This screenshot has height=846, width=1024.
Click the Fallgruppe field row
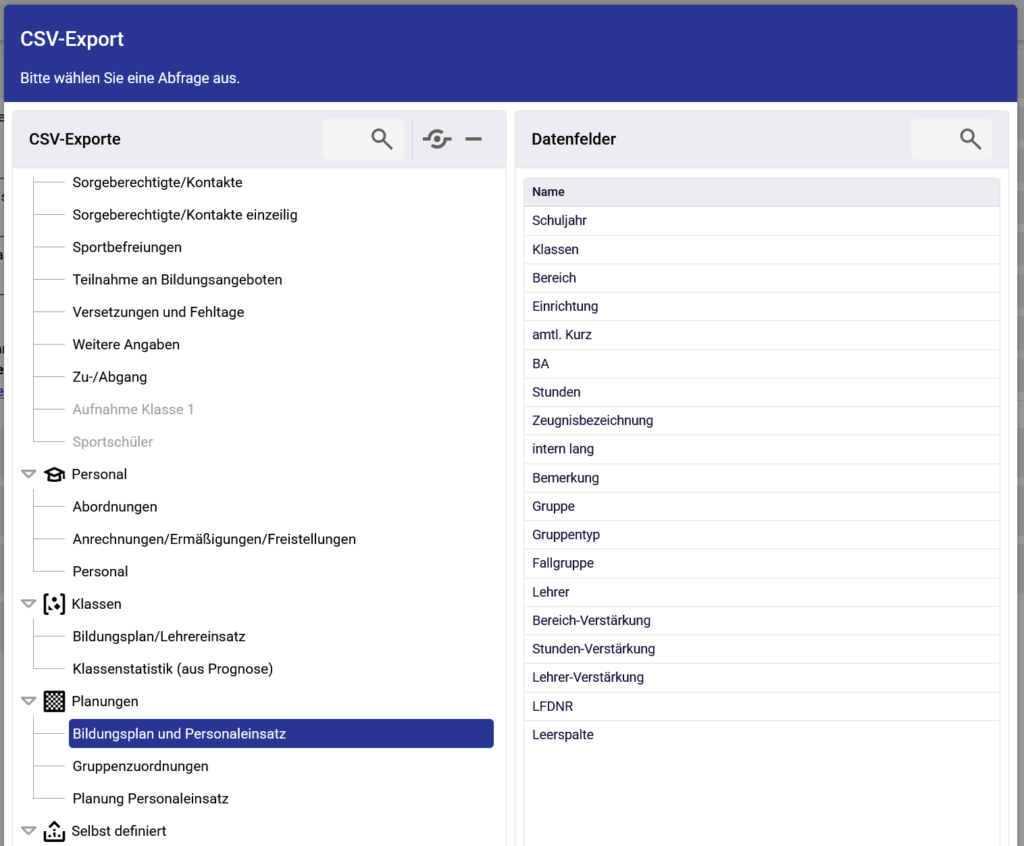click(x=761, y=564)
